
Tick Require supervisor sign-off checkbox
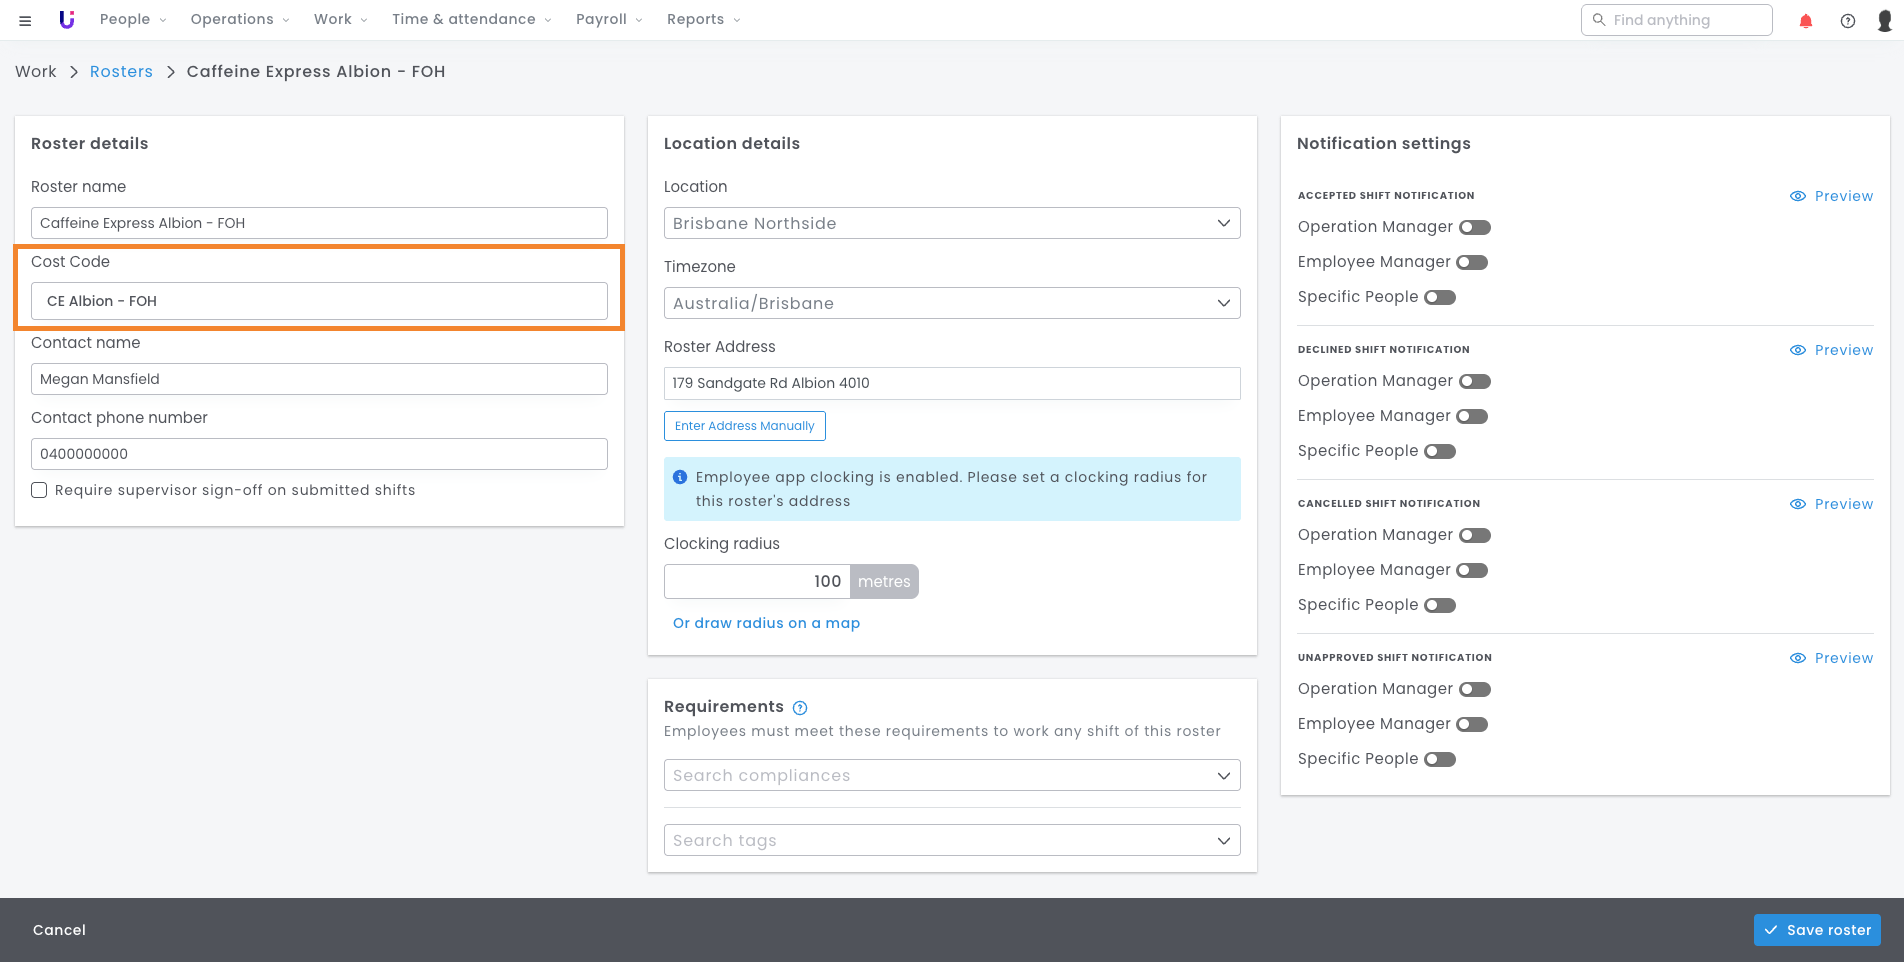tap(39, 490)
